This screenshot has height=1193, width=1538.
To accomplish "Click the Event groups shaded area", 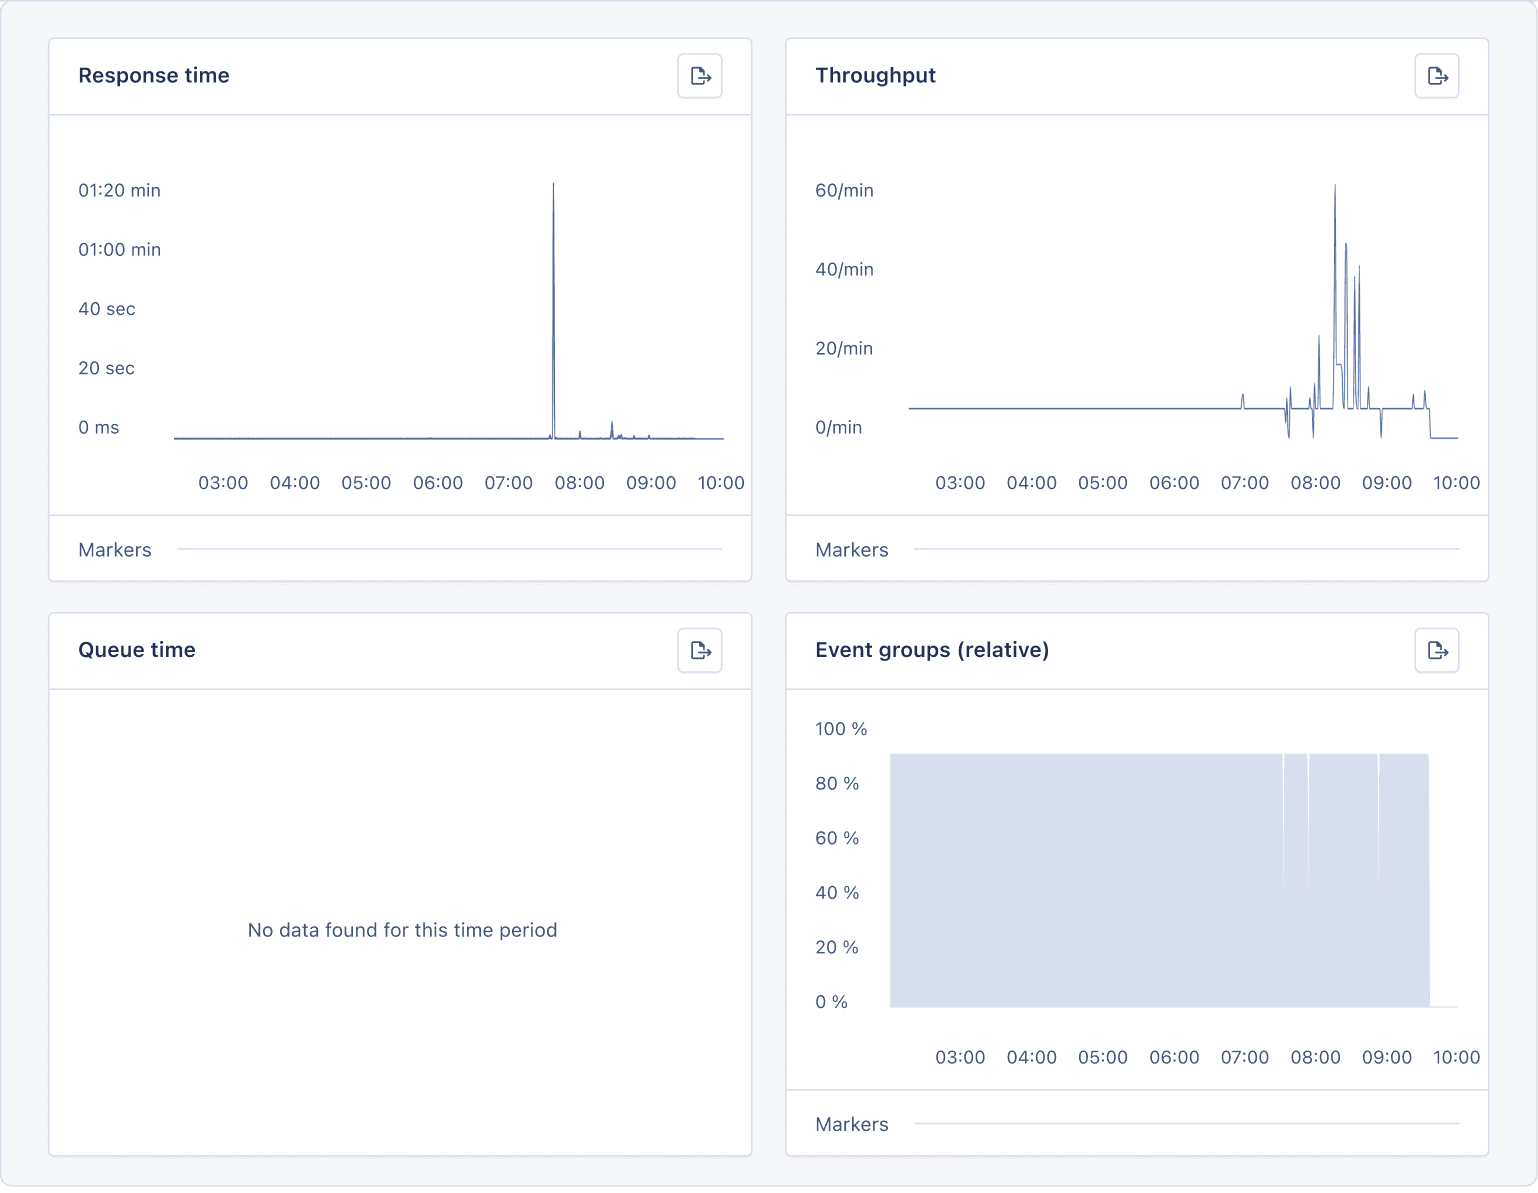I will click(1160, 880).
